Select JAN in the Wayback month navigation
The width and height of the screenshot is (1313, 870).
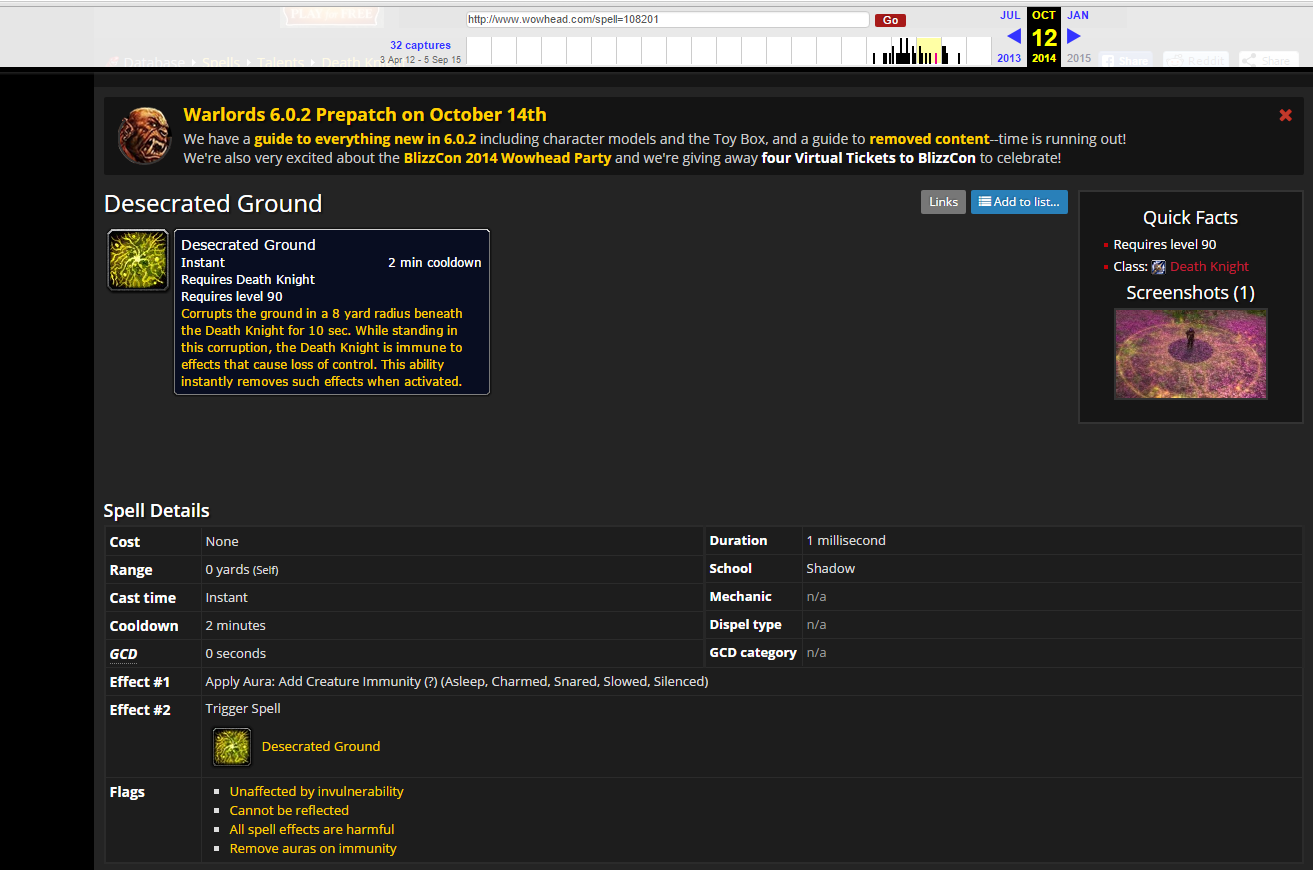1078,15
